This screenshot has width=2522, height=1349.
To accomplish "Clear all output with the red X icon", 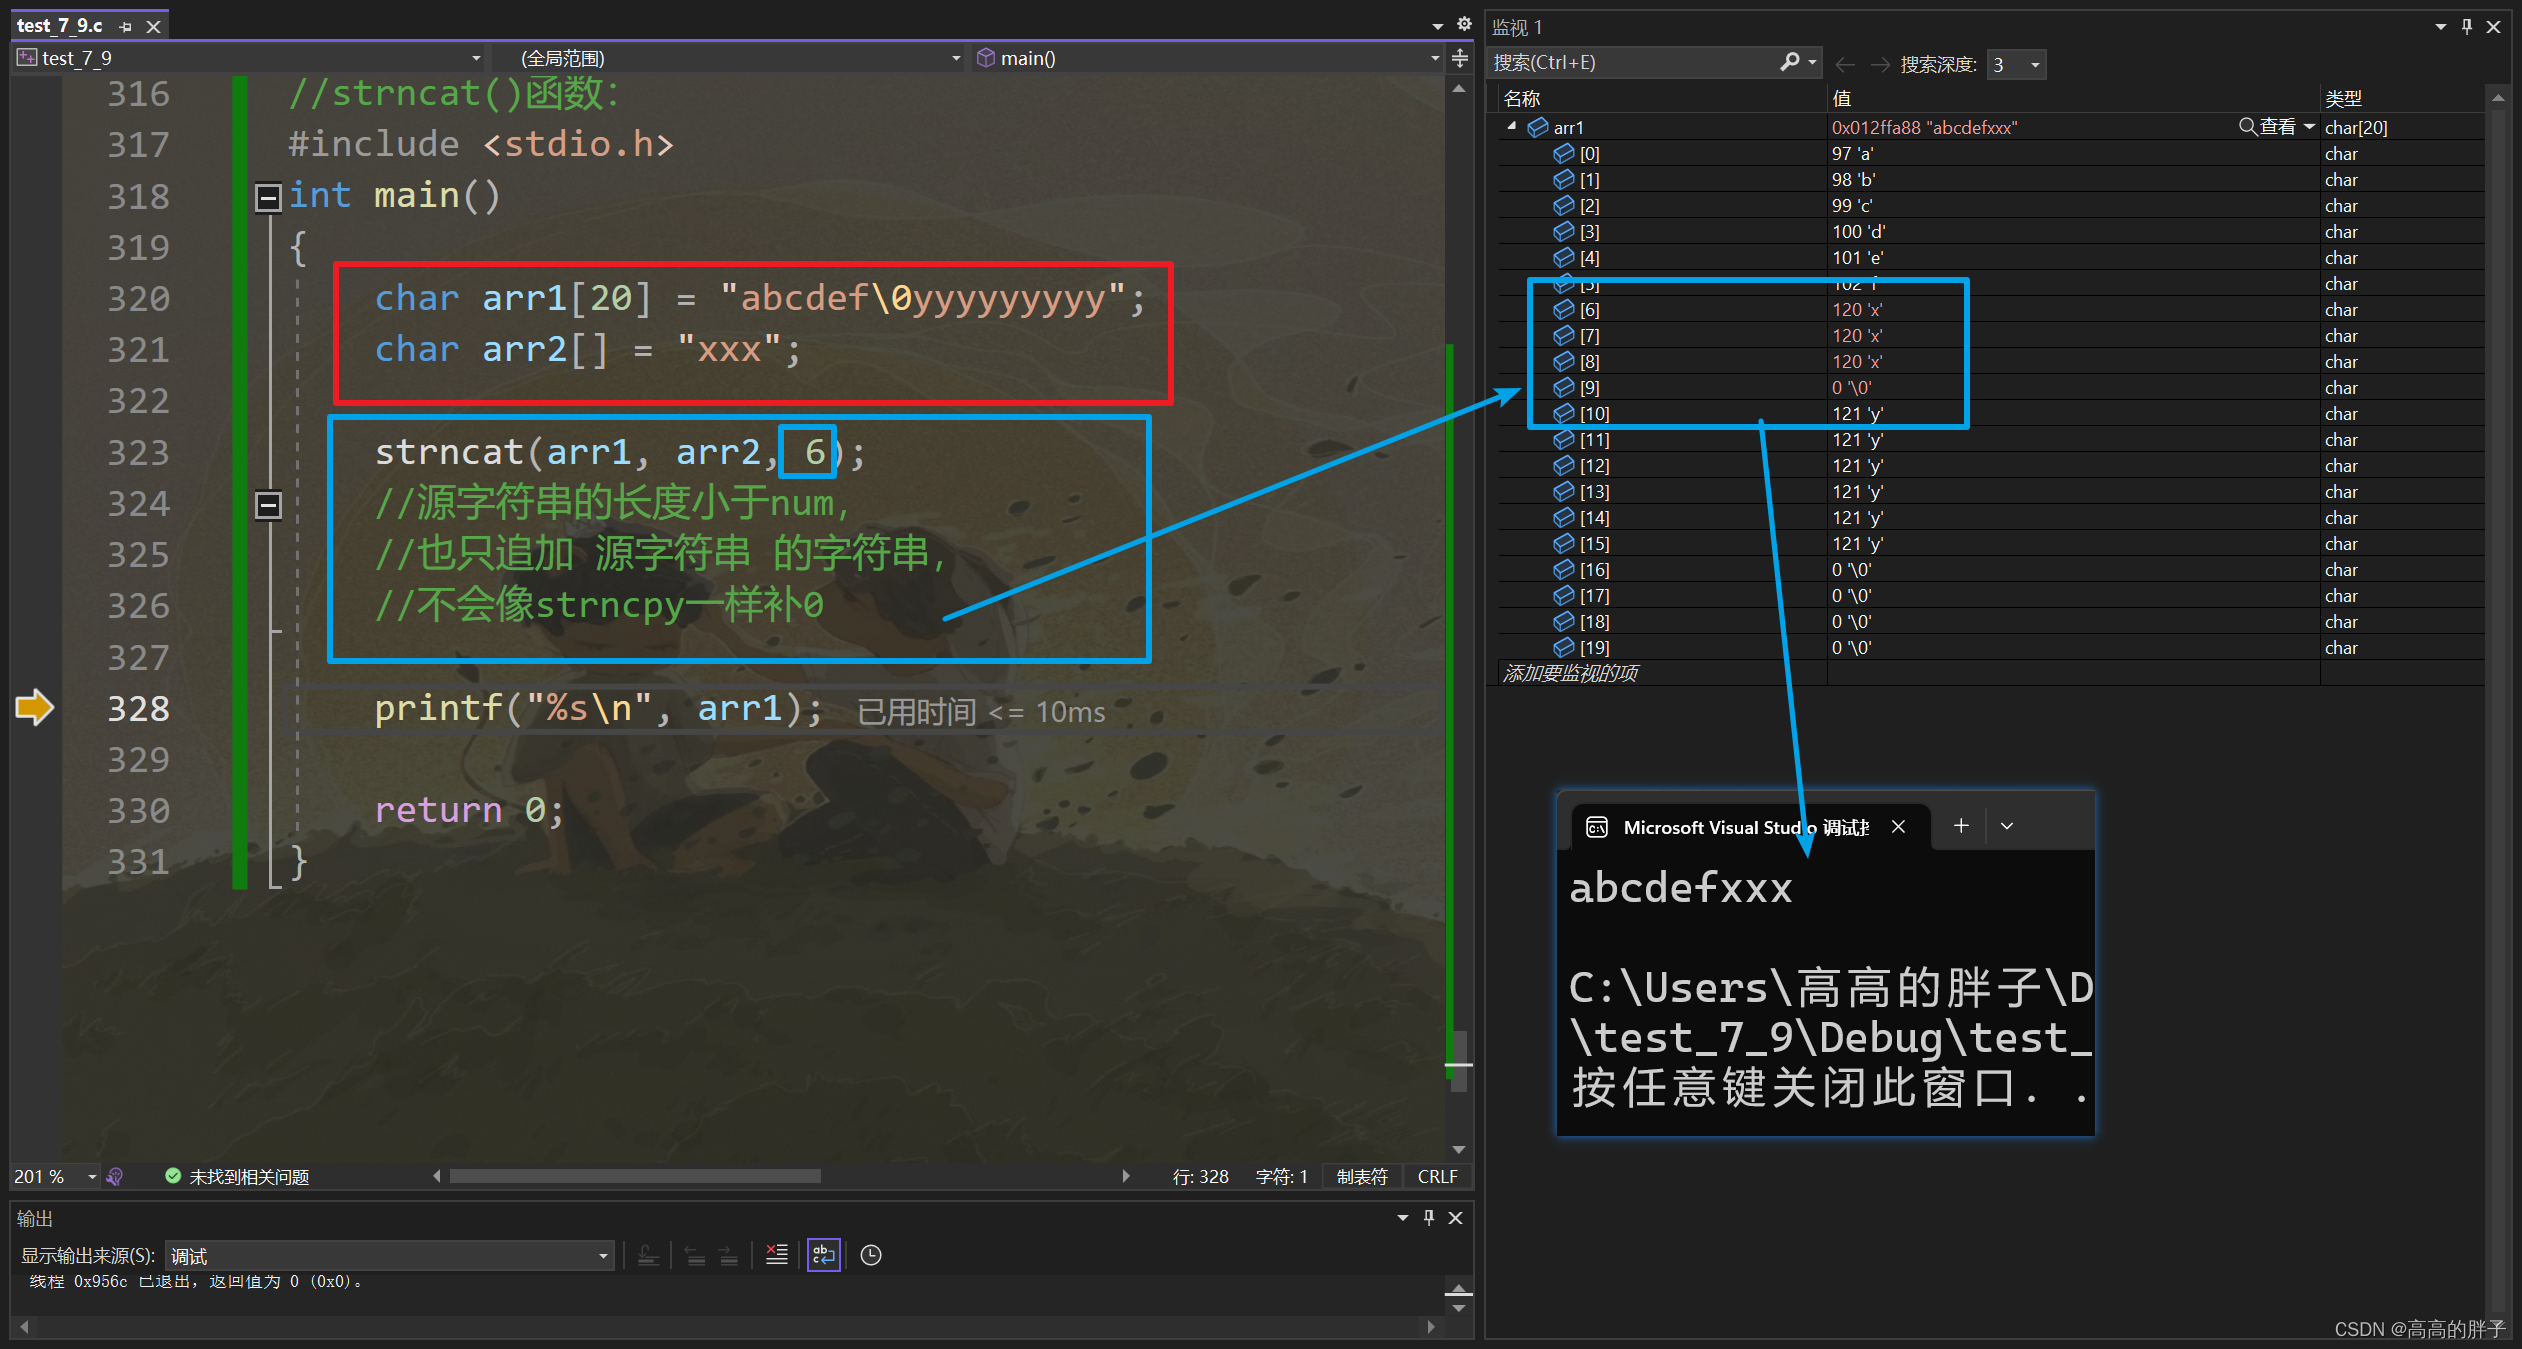I will 777,1255.
